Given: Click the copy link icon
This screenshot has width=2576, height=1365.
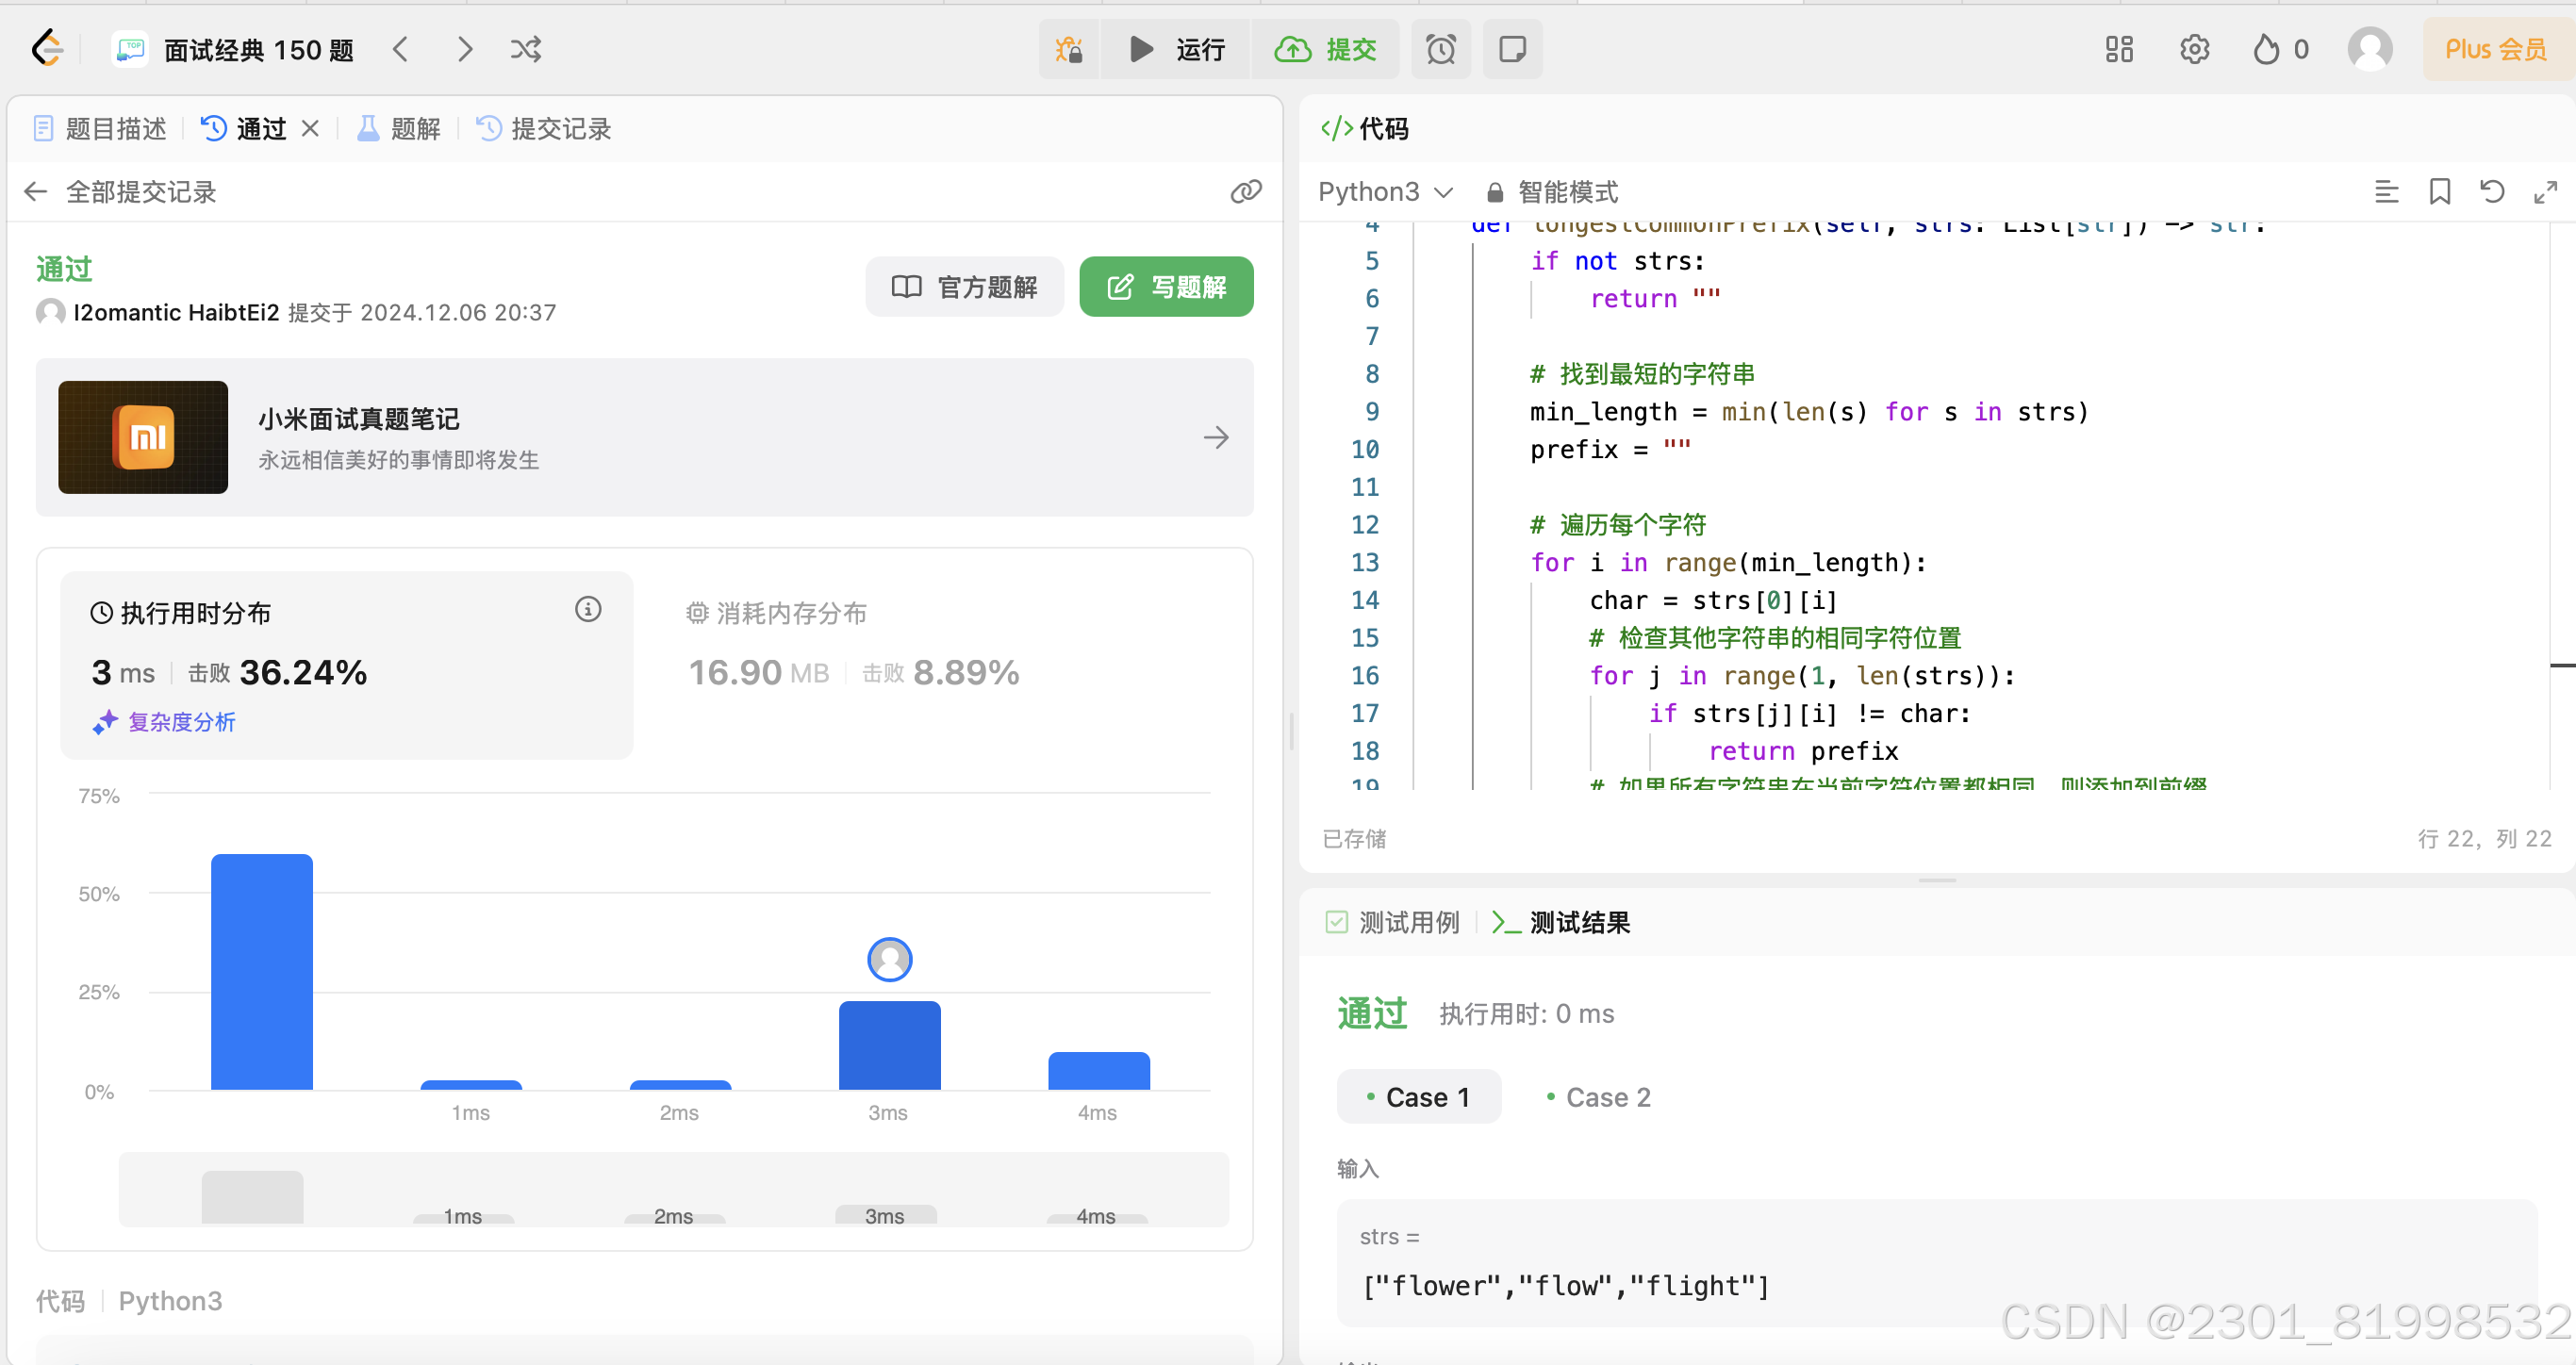Looking at the screenshot, I should coord(1245,191).
